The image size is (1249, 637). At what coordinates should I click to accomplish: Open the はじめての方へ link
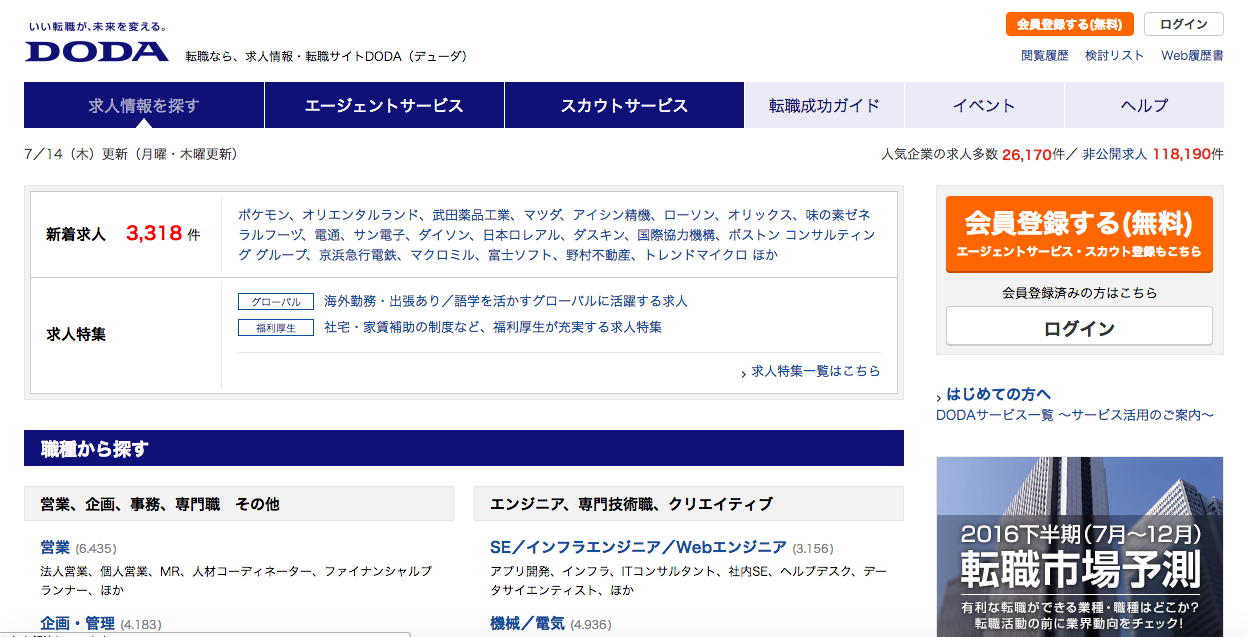point(998,394)
